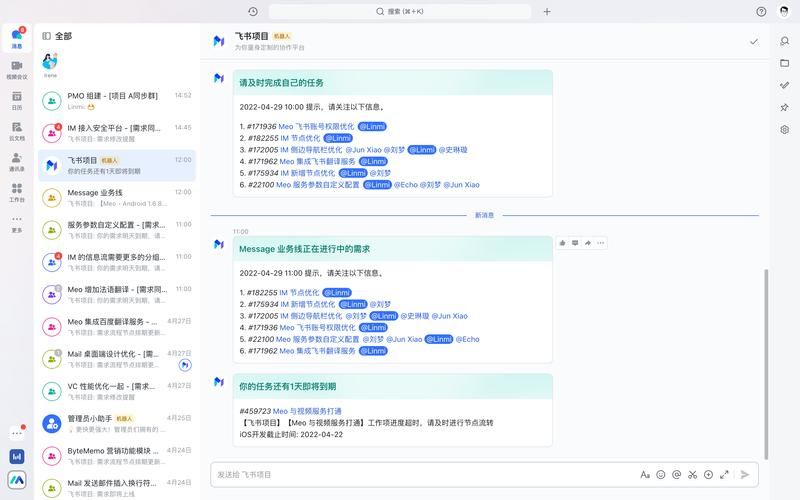Mark chat done with the checkmark icon

754,41
